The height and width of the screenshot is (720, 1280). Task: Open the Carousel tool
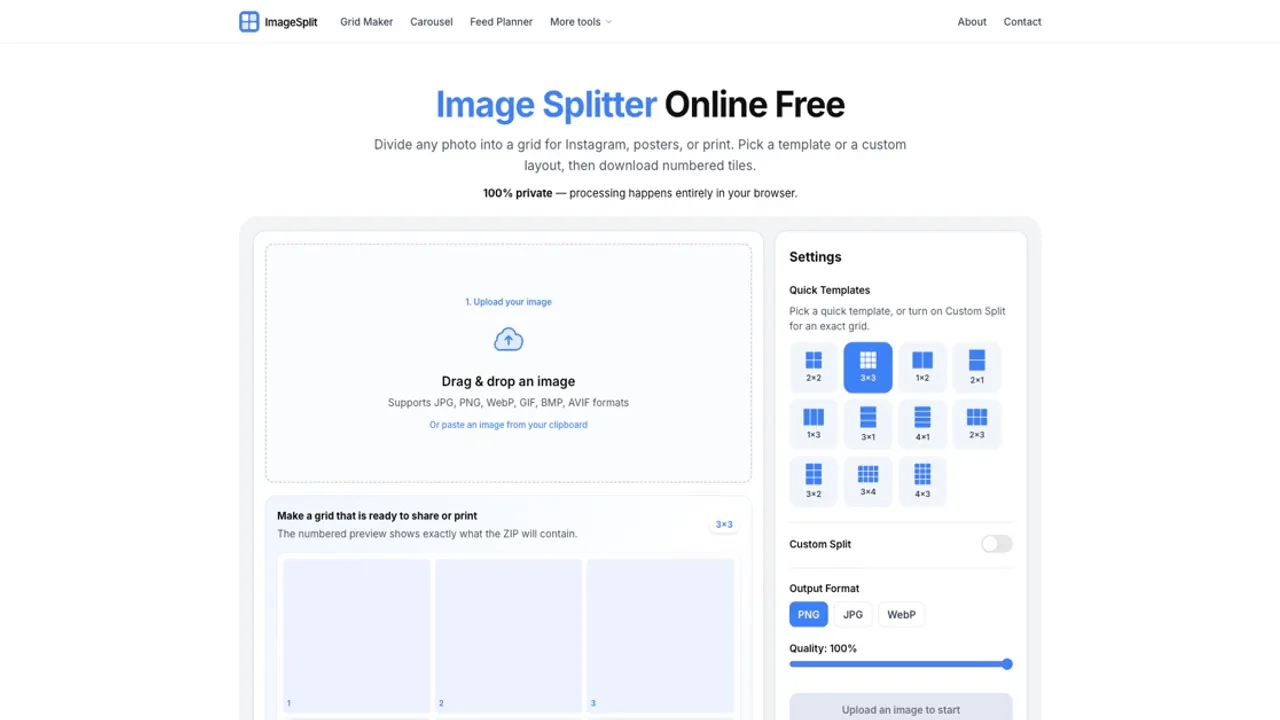click(x=431, y=22)
